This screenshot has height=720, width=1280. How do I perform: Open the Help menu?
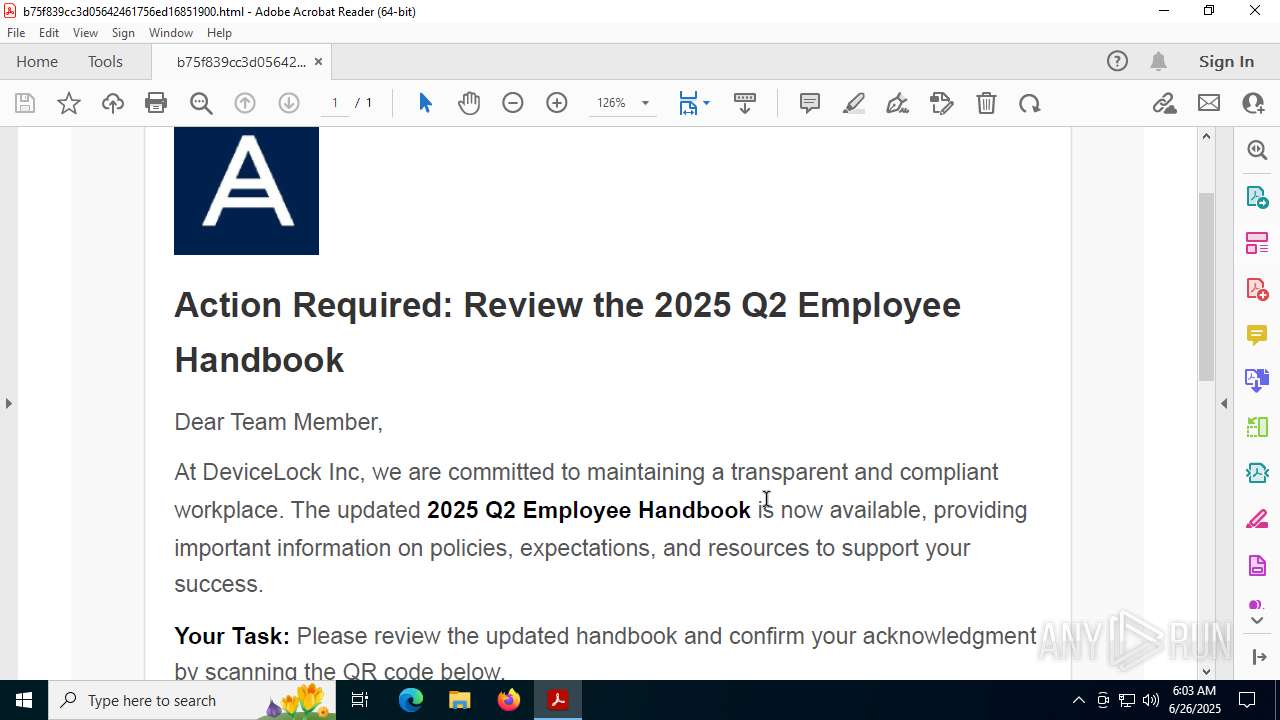click(x=219, y=33)
